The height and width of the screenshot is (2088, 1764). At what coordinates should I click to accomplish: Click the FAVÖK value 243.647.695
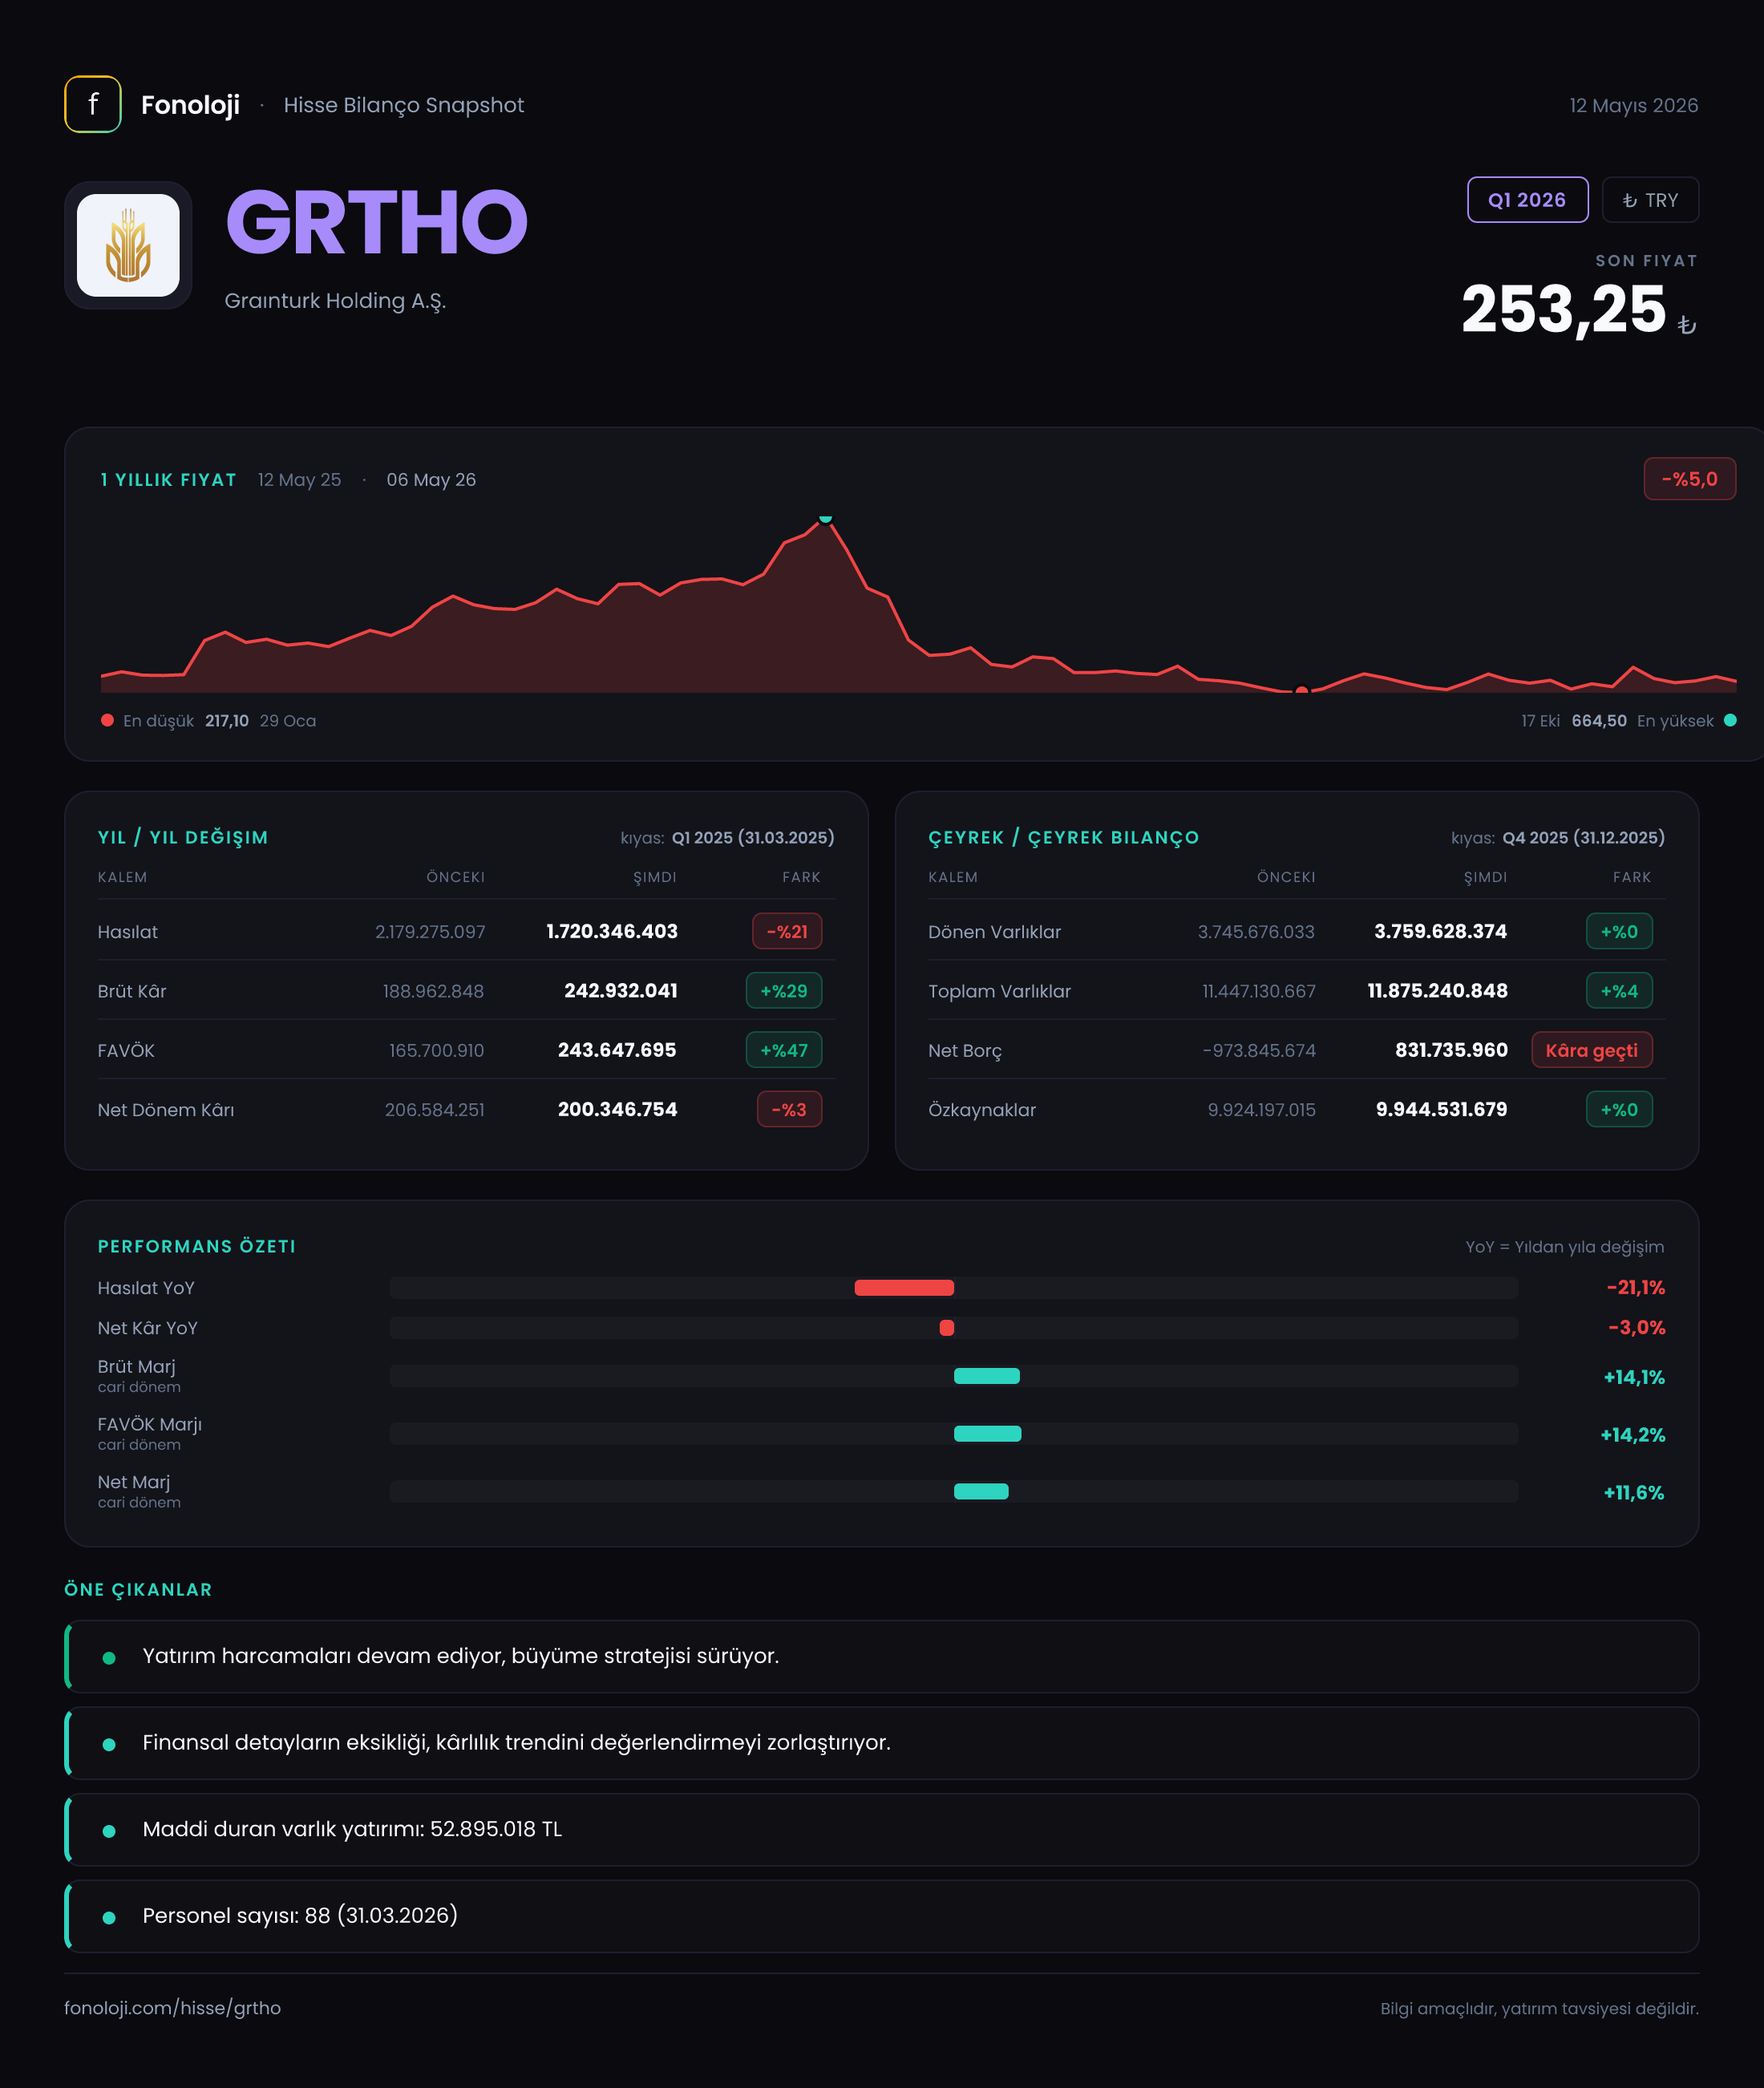point(617,1050)
